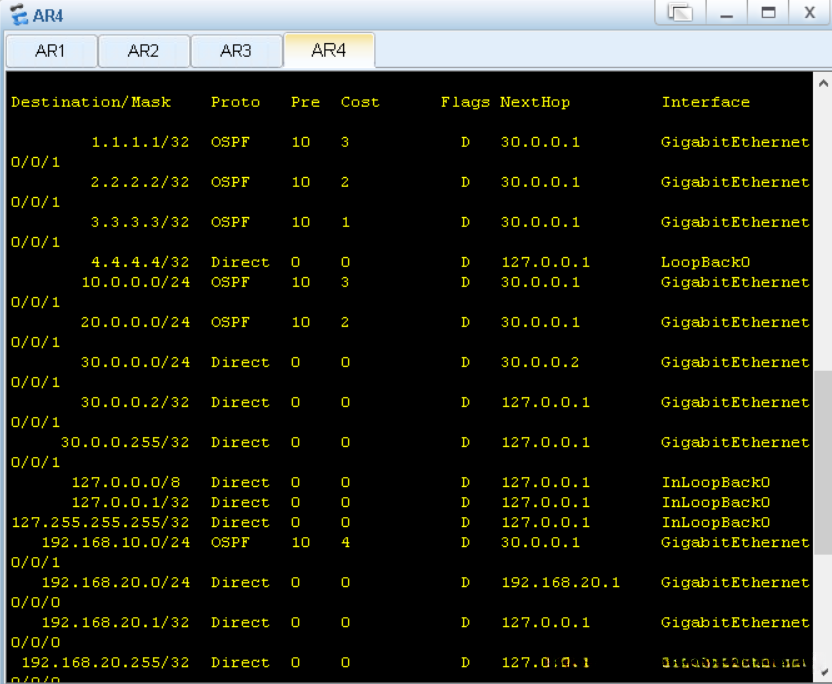Click destination 127.255.255.255/32

(100, 522)
